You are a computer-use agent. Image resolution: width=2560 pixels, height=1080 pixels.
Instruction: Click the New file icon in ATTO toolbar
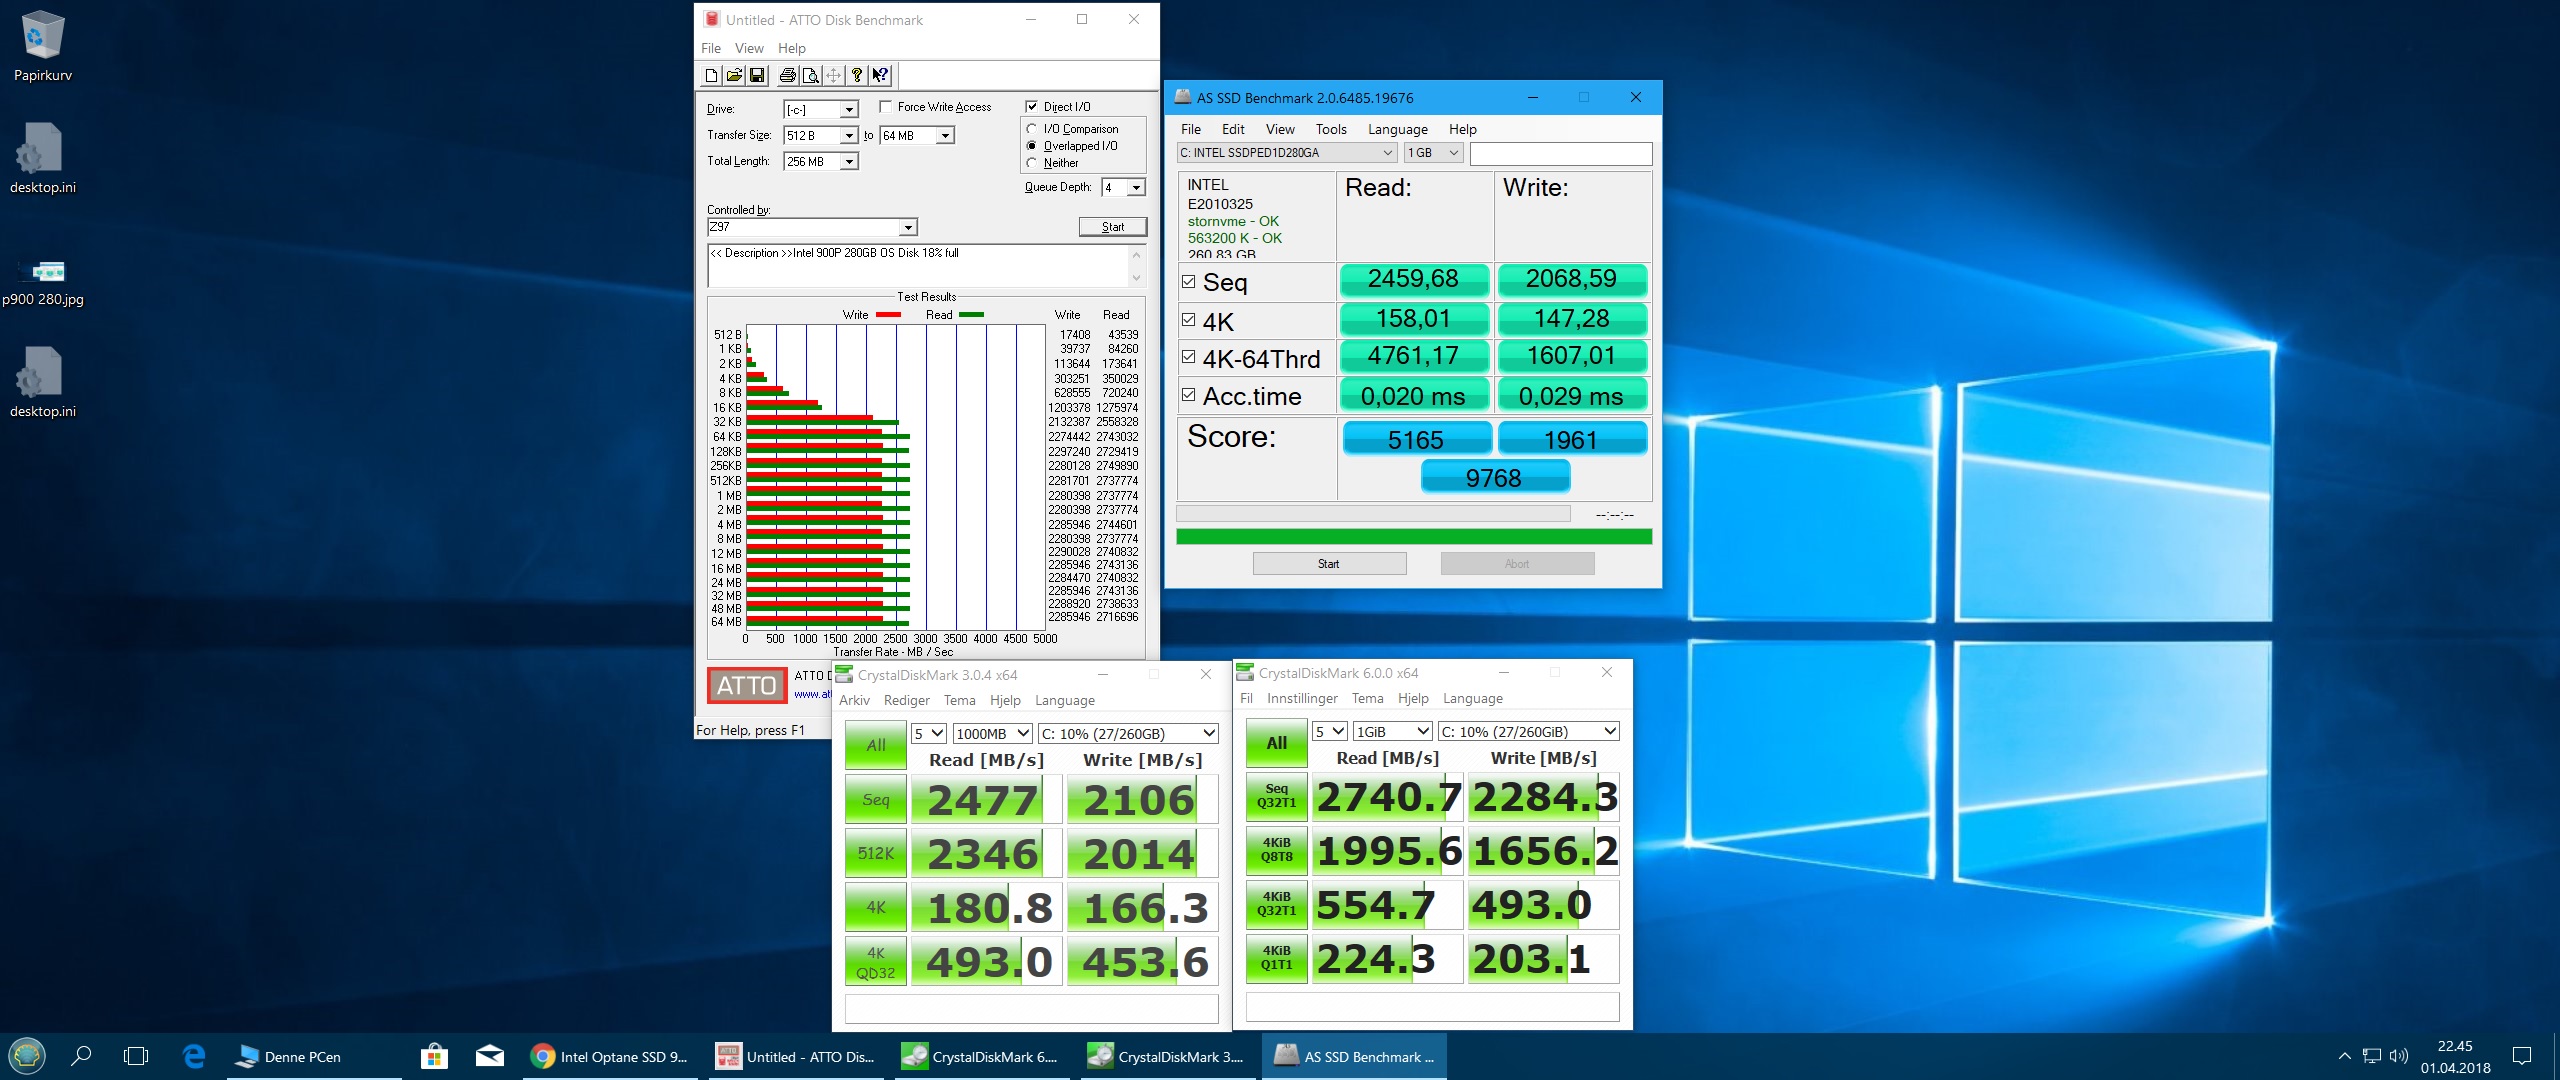click(x=711, y=75)
